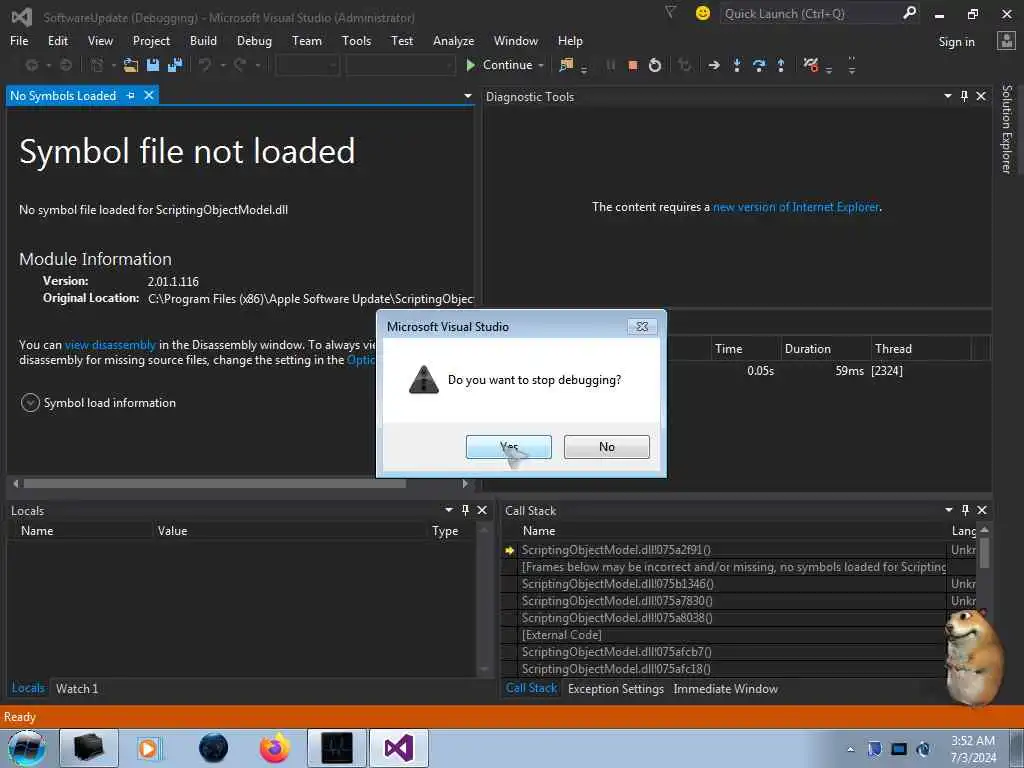1024x768 pixels.
Task: Click the debug process toolbar icon after Continue
Action: click(x=566, y=65)
